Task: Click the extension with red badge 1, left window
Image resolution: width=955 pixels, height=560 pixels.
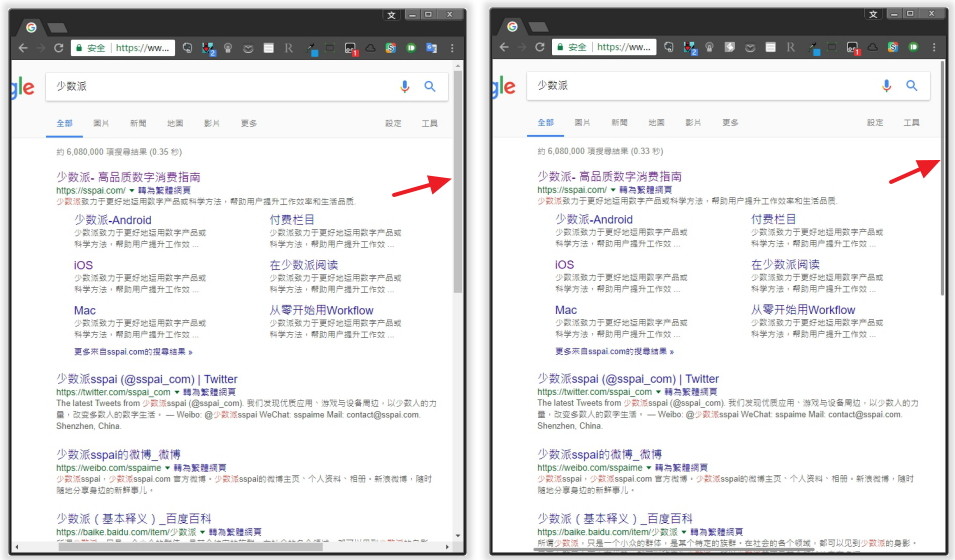Action: [x=351, y=48]
